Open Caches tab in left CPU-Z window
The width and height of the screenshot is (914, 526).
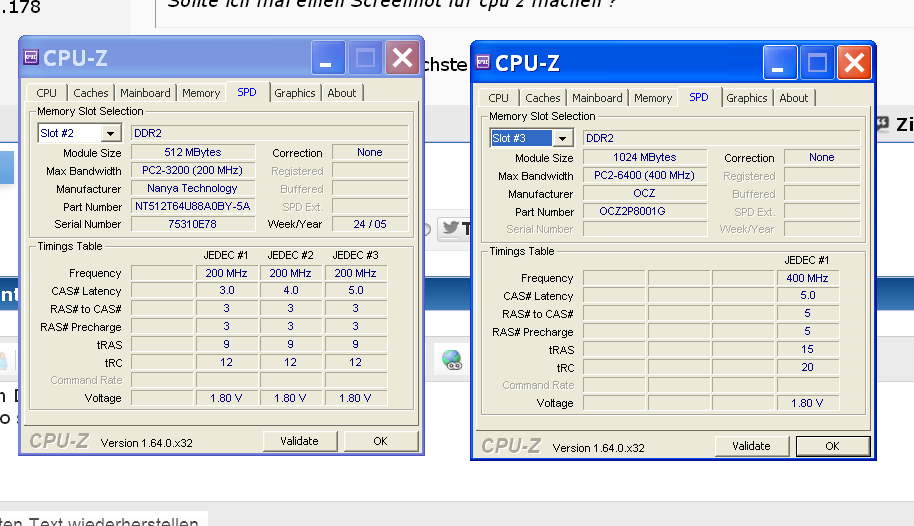click(90, 93)
